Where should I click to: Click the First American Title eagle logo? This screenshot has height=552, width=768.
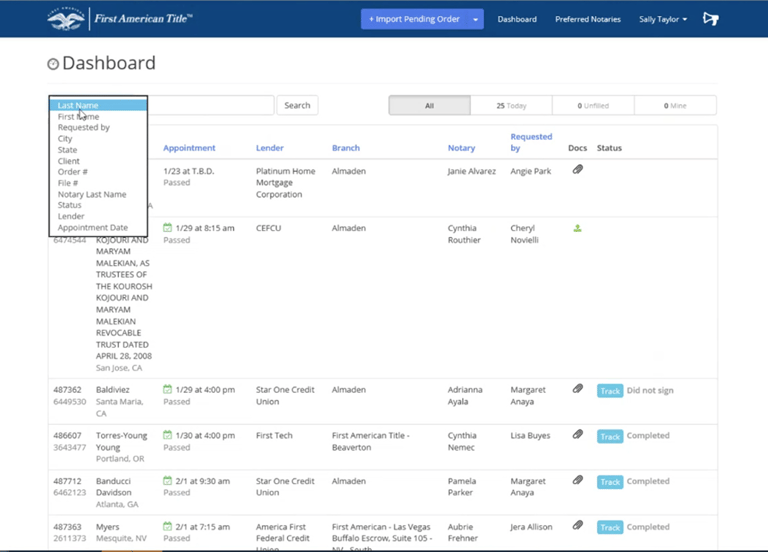coord(66,19)
